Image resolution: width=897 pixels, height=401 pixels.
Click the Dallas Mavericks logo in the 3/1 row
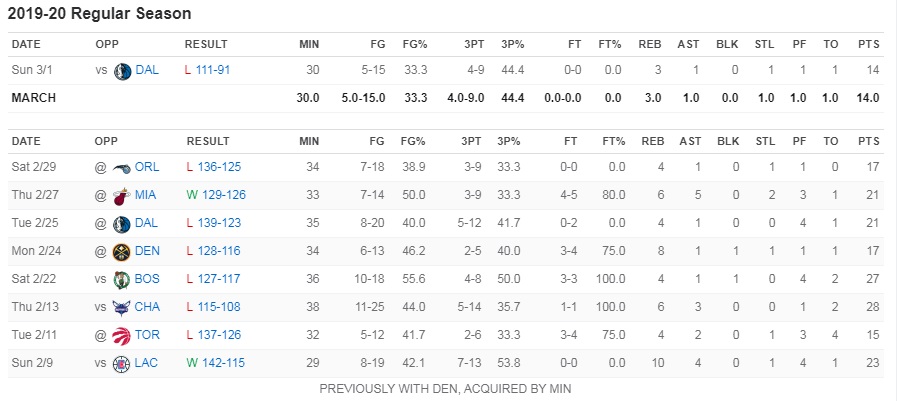coord(122,71)
